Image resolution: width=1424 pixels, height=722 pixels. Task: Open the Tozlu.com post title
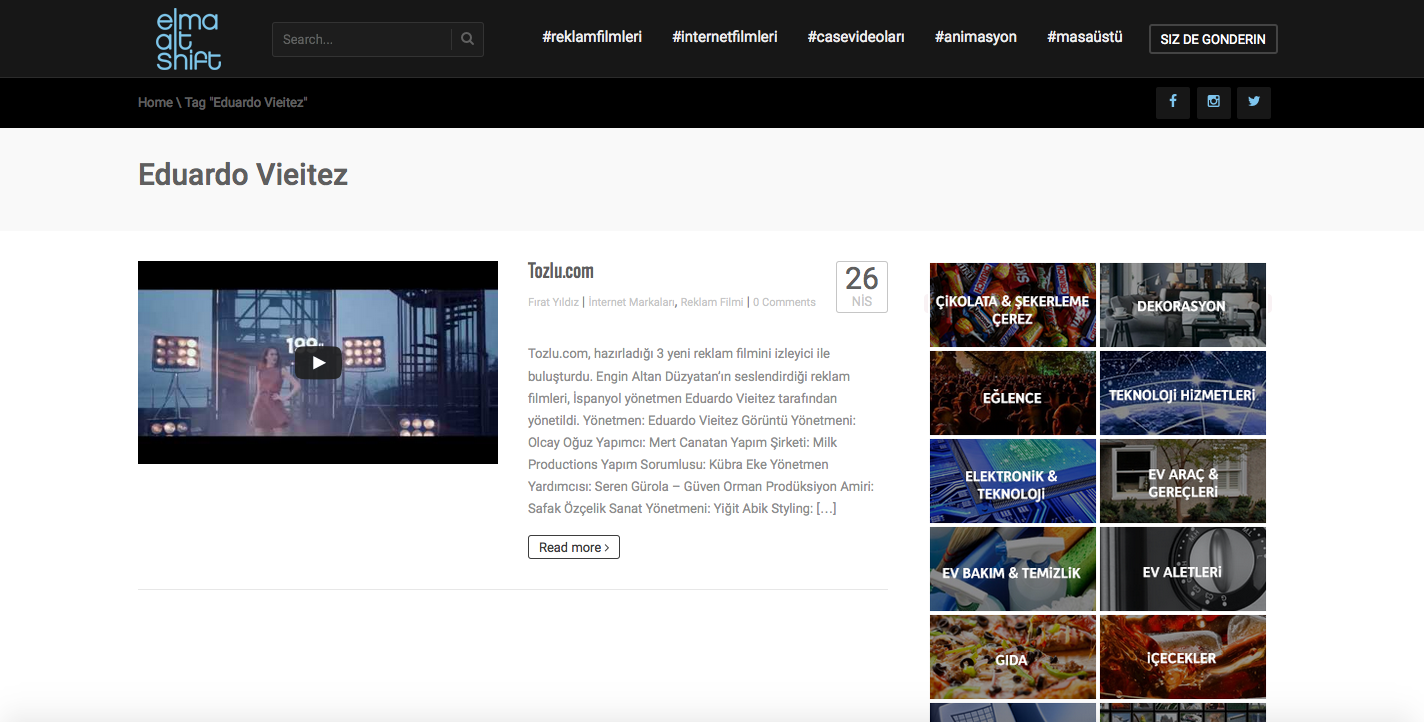(561, 271)
